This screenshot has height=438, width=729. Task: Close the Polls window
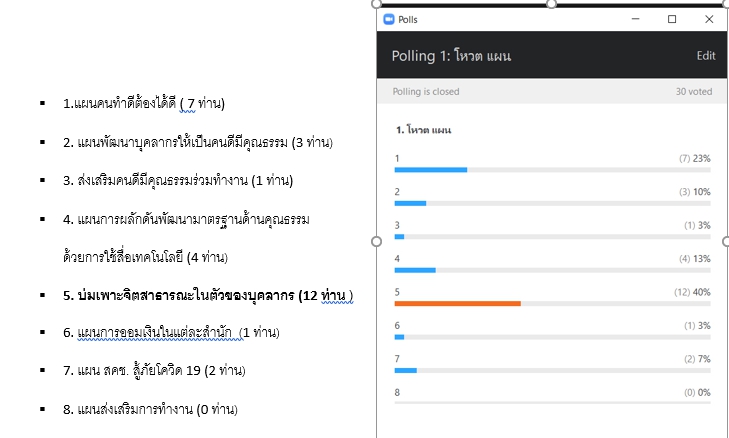(709, 19)
